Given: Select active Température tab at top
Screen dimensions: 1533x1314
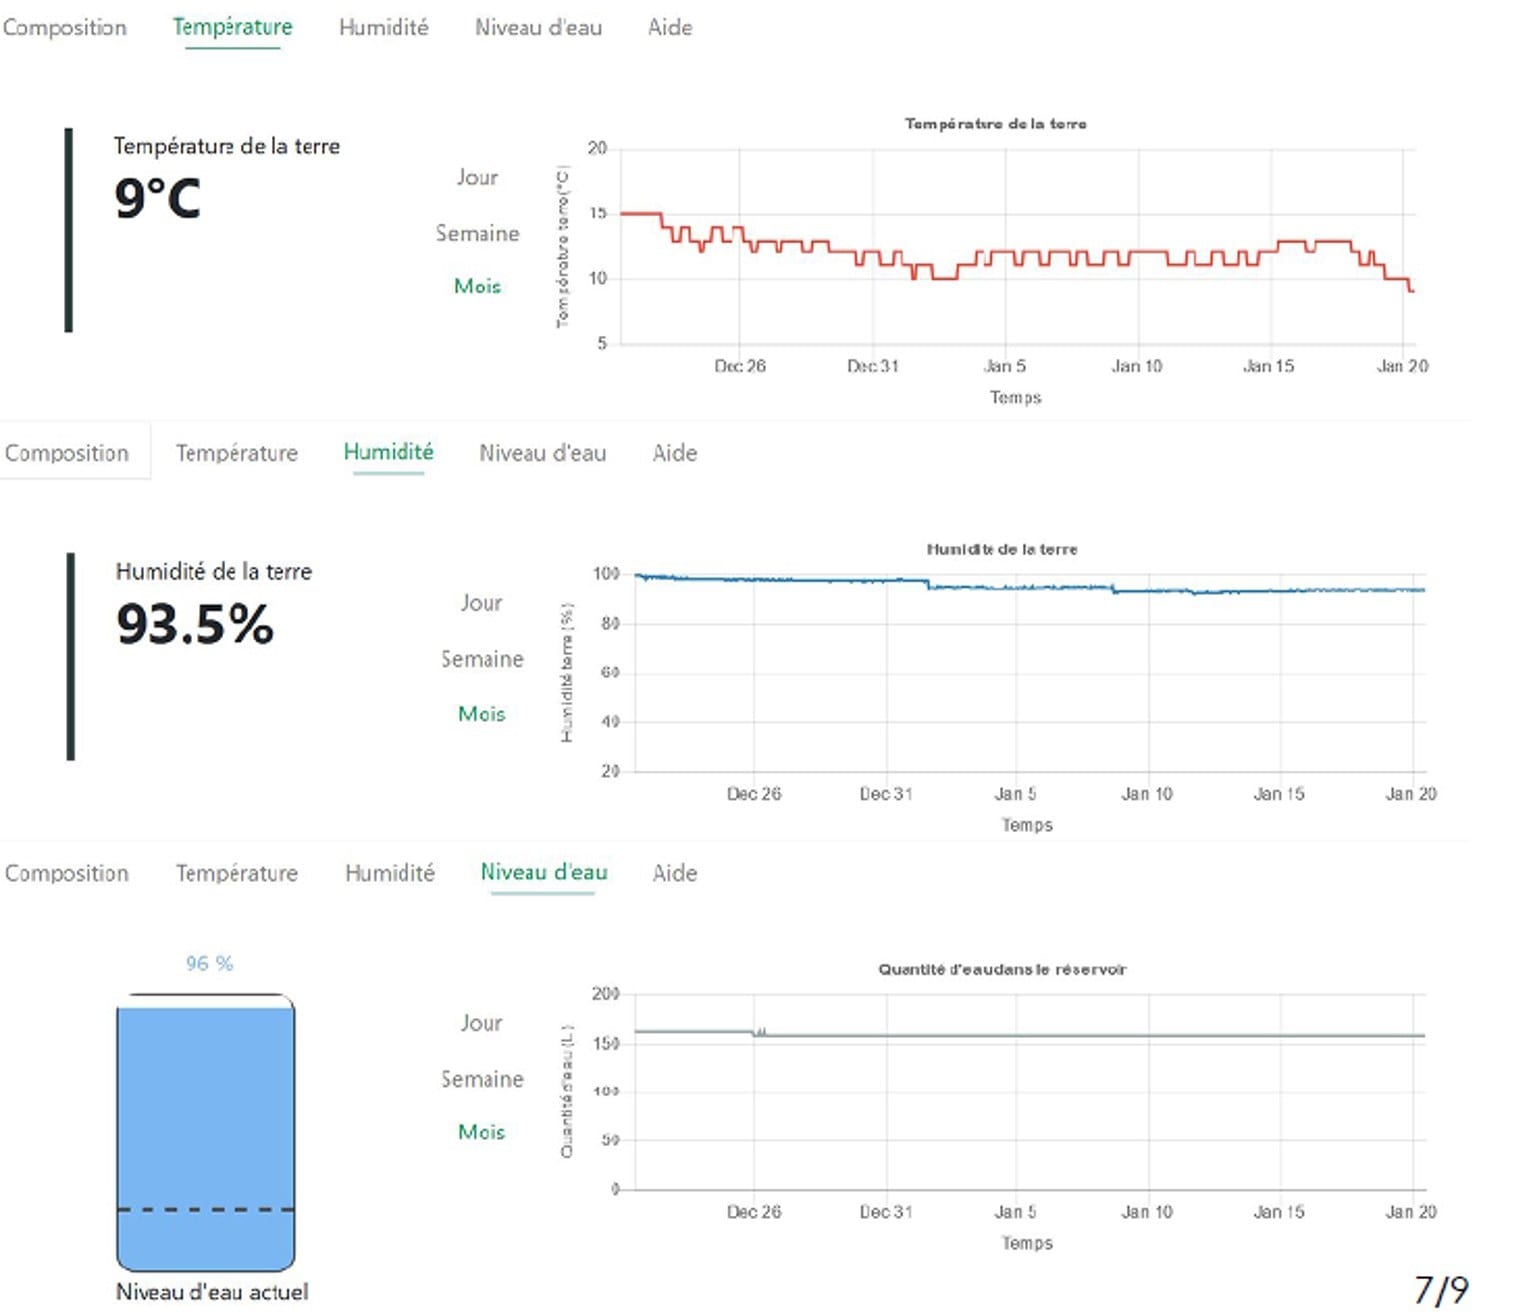Looking at the screenshot, I should tap(232, 27).
